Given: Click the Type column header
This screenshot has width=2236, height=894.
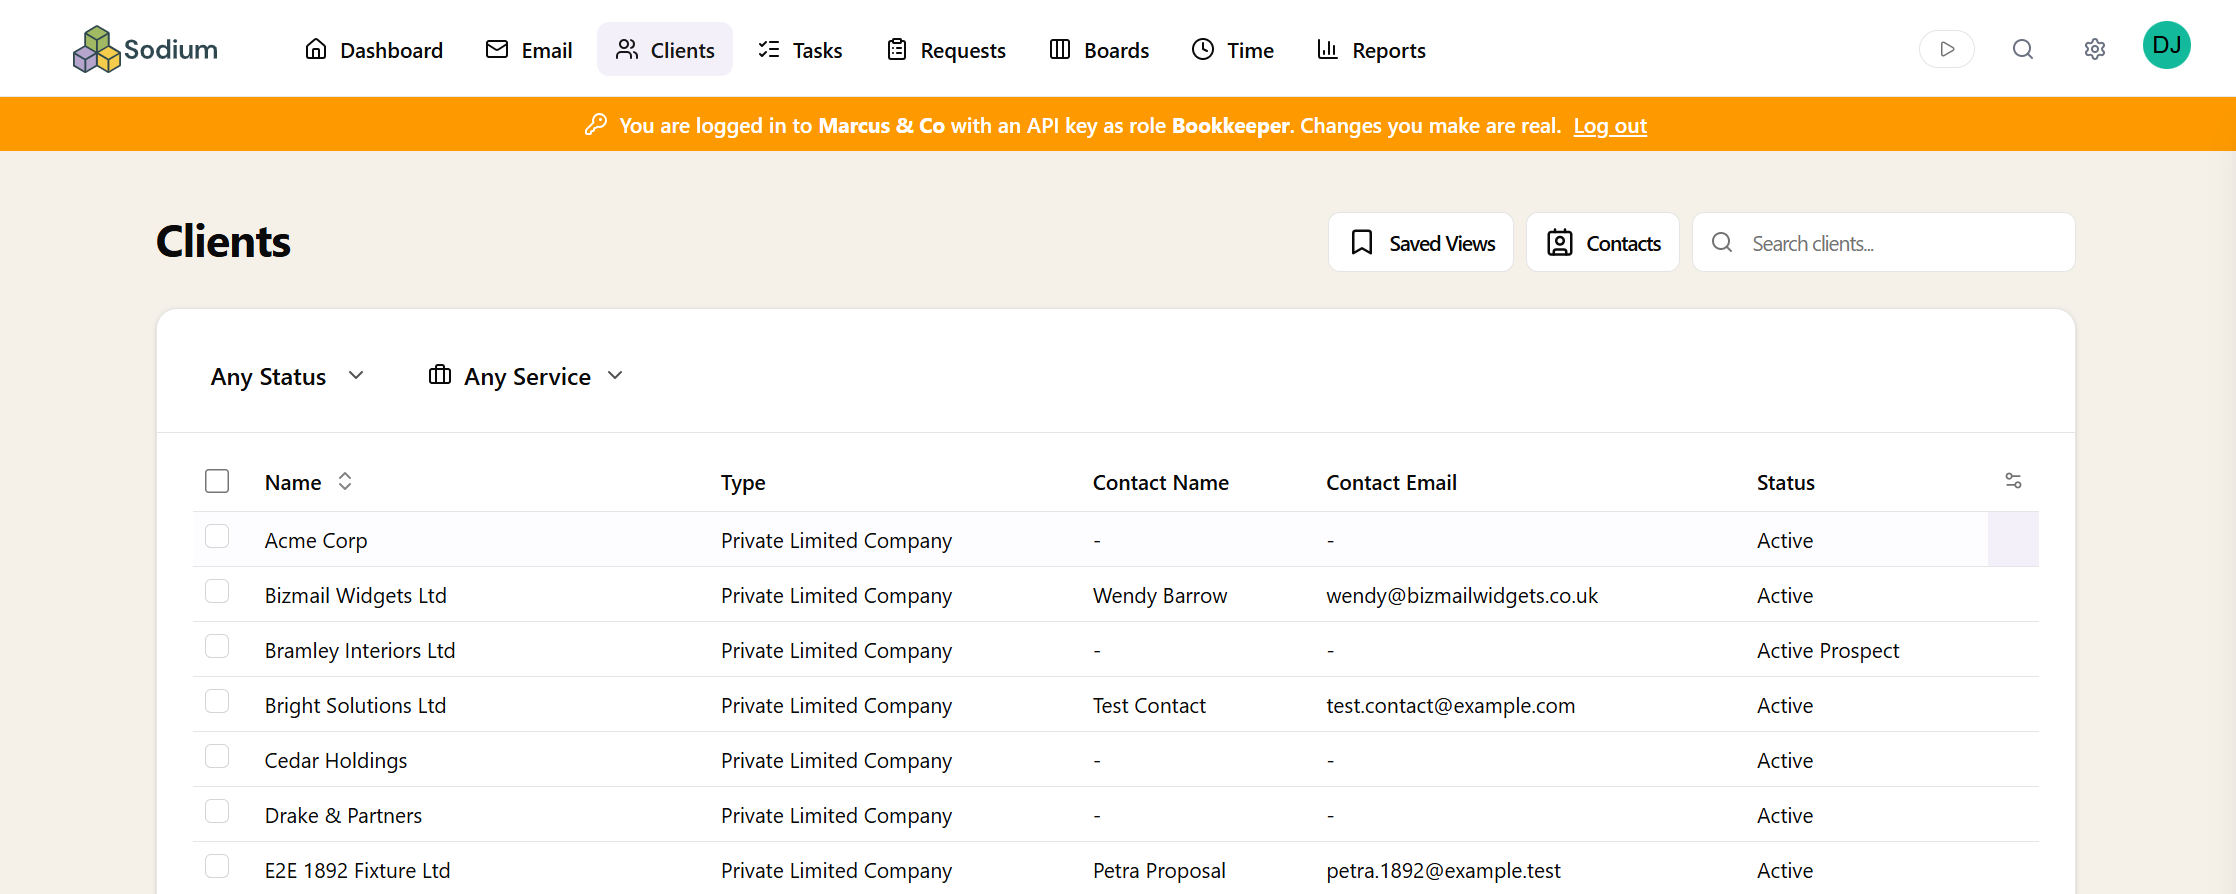Looking at the screenshot, I should [743, 482].
